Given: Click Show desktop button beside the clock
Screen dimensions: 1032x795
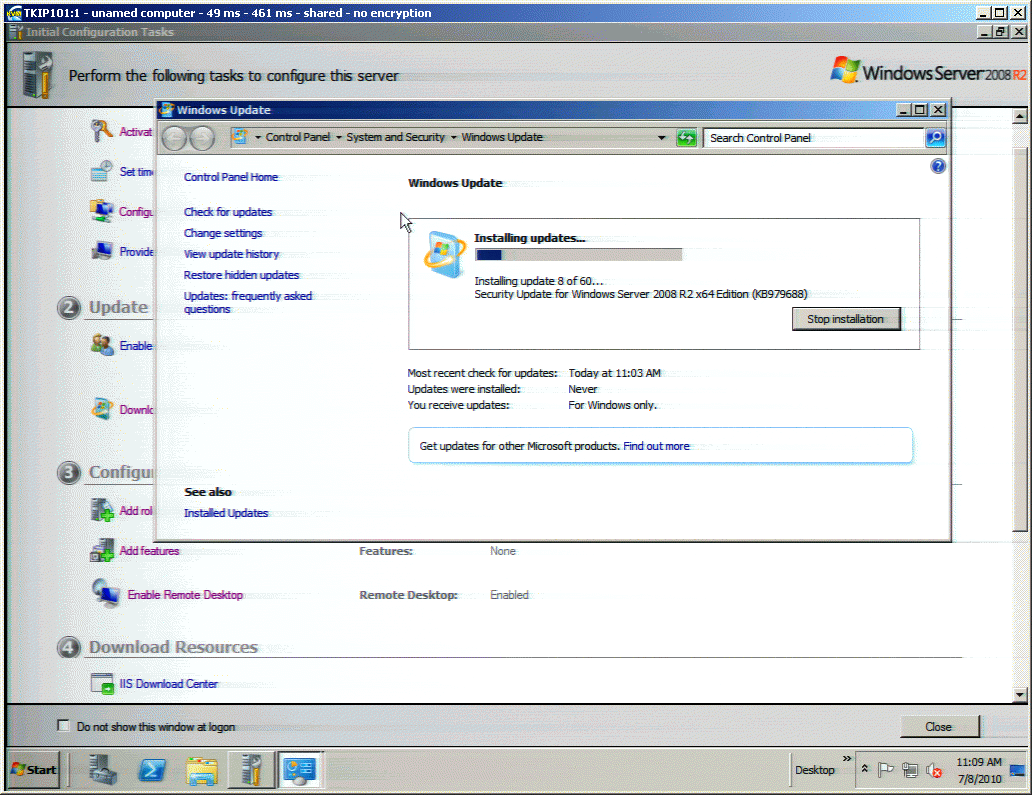Looking at the screenshot, I should (1018, 770).
